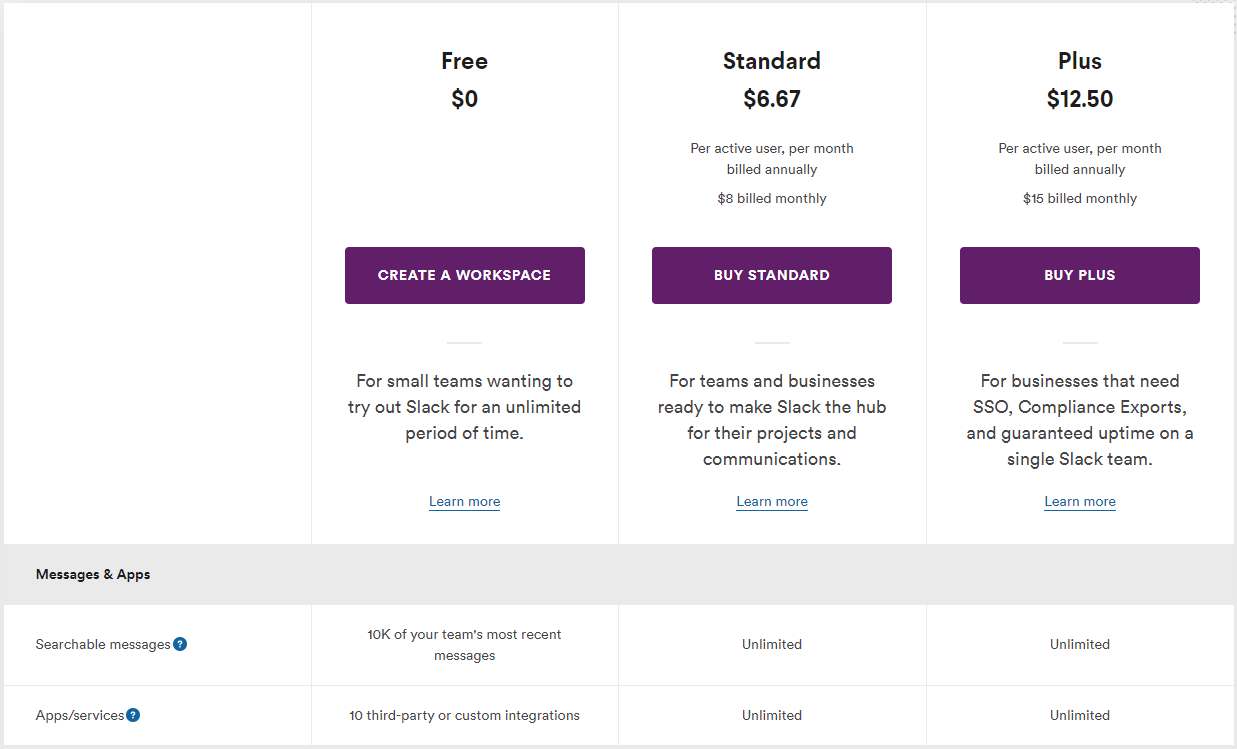The width and height of the screenshot is (1237, 749).
Task: Click the help icon beside Searchable messages
Action: pos(180,644)
